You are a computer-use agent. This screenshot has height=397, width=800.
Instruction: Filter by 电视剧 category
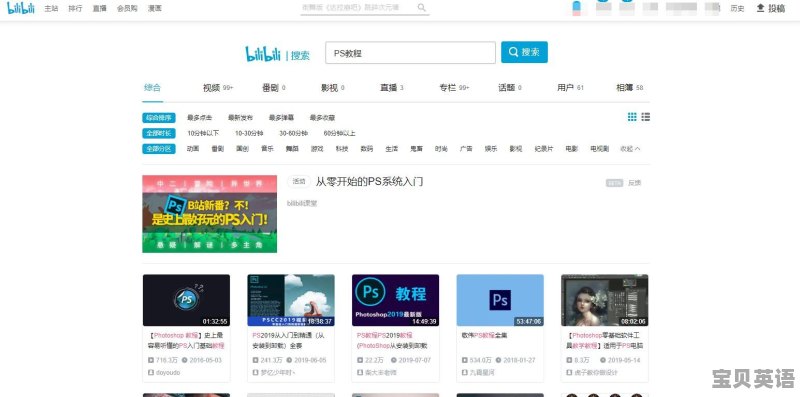[599, 149]
